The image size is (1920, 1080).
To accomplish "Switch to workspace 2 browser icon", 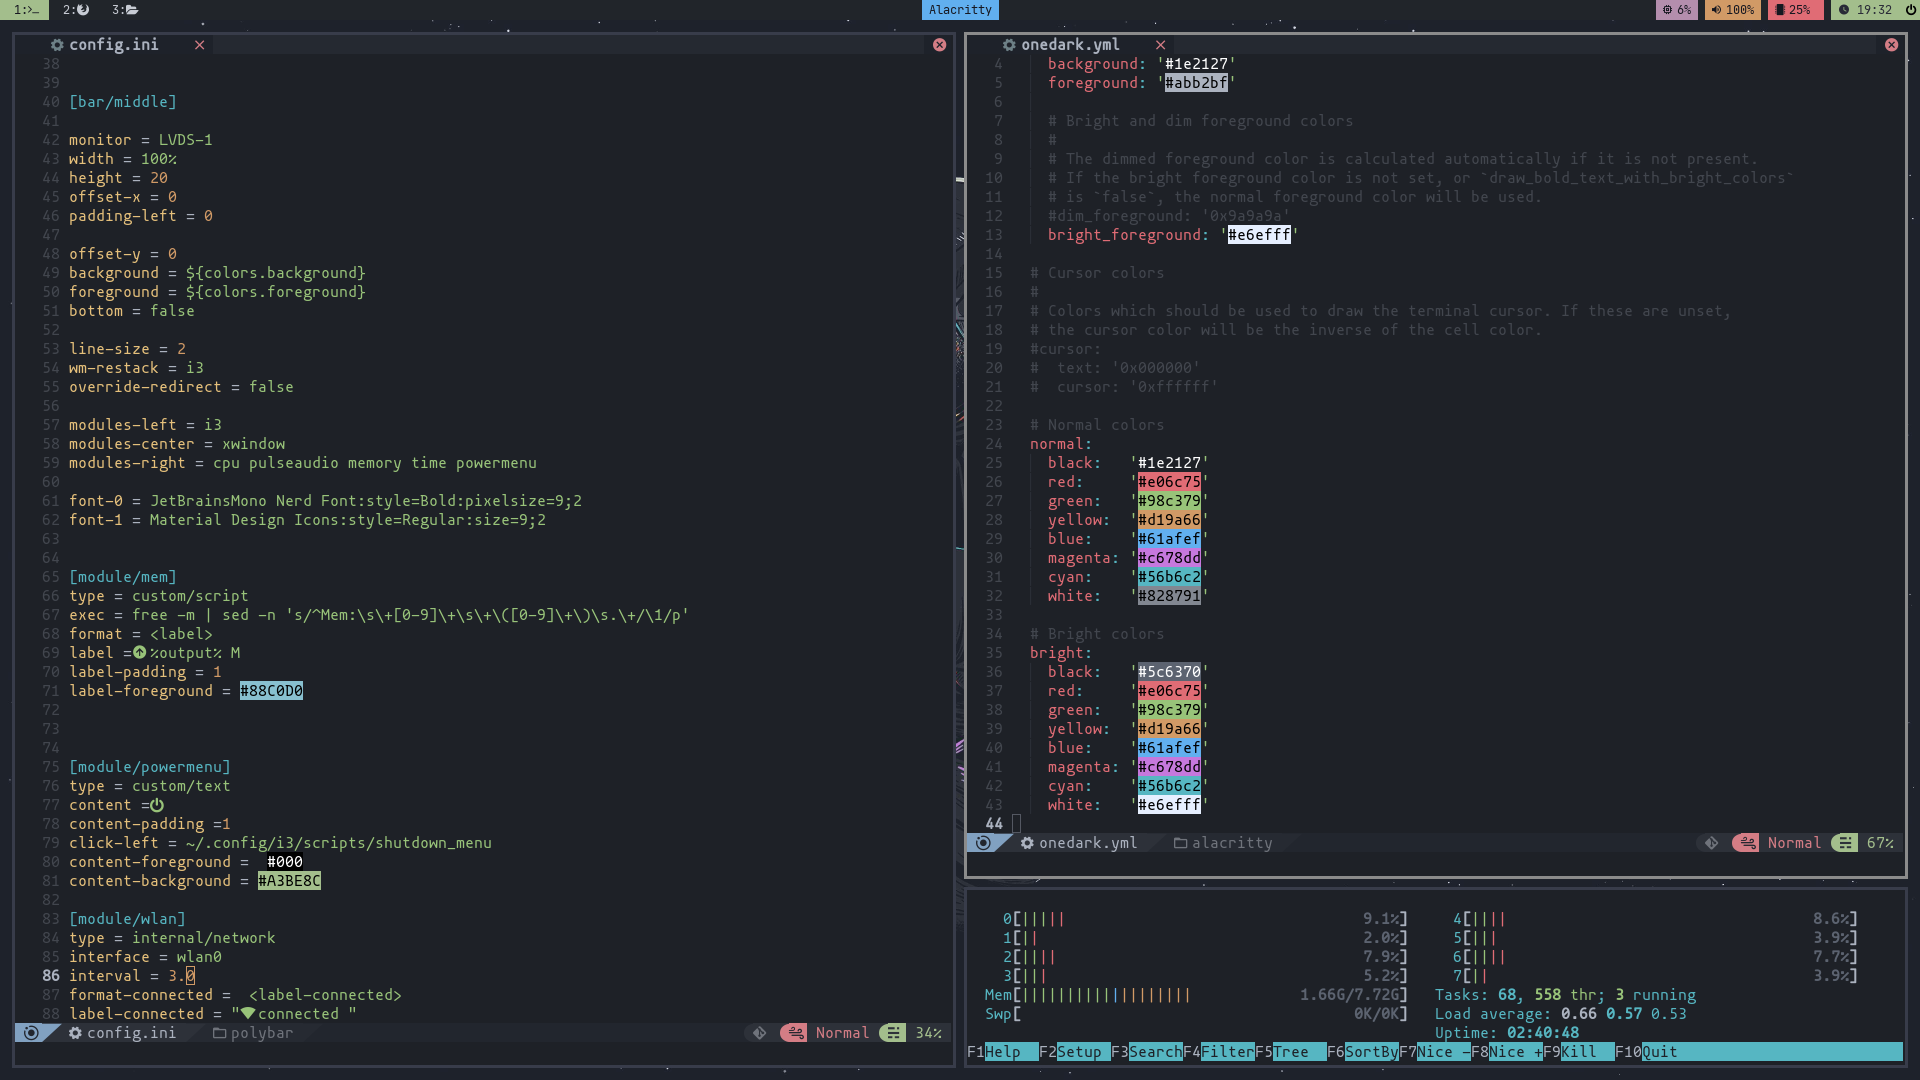I will [75, 10].
